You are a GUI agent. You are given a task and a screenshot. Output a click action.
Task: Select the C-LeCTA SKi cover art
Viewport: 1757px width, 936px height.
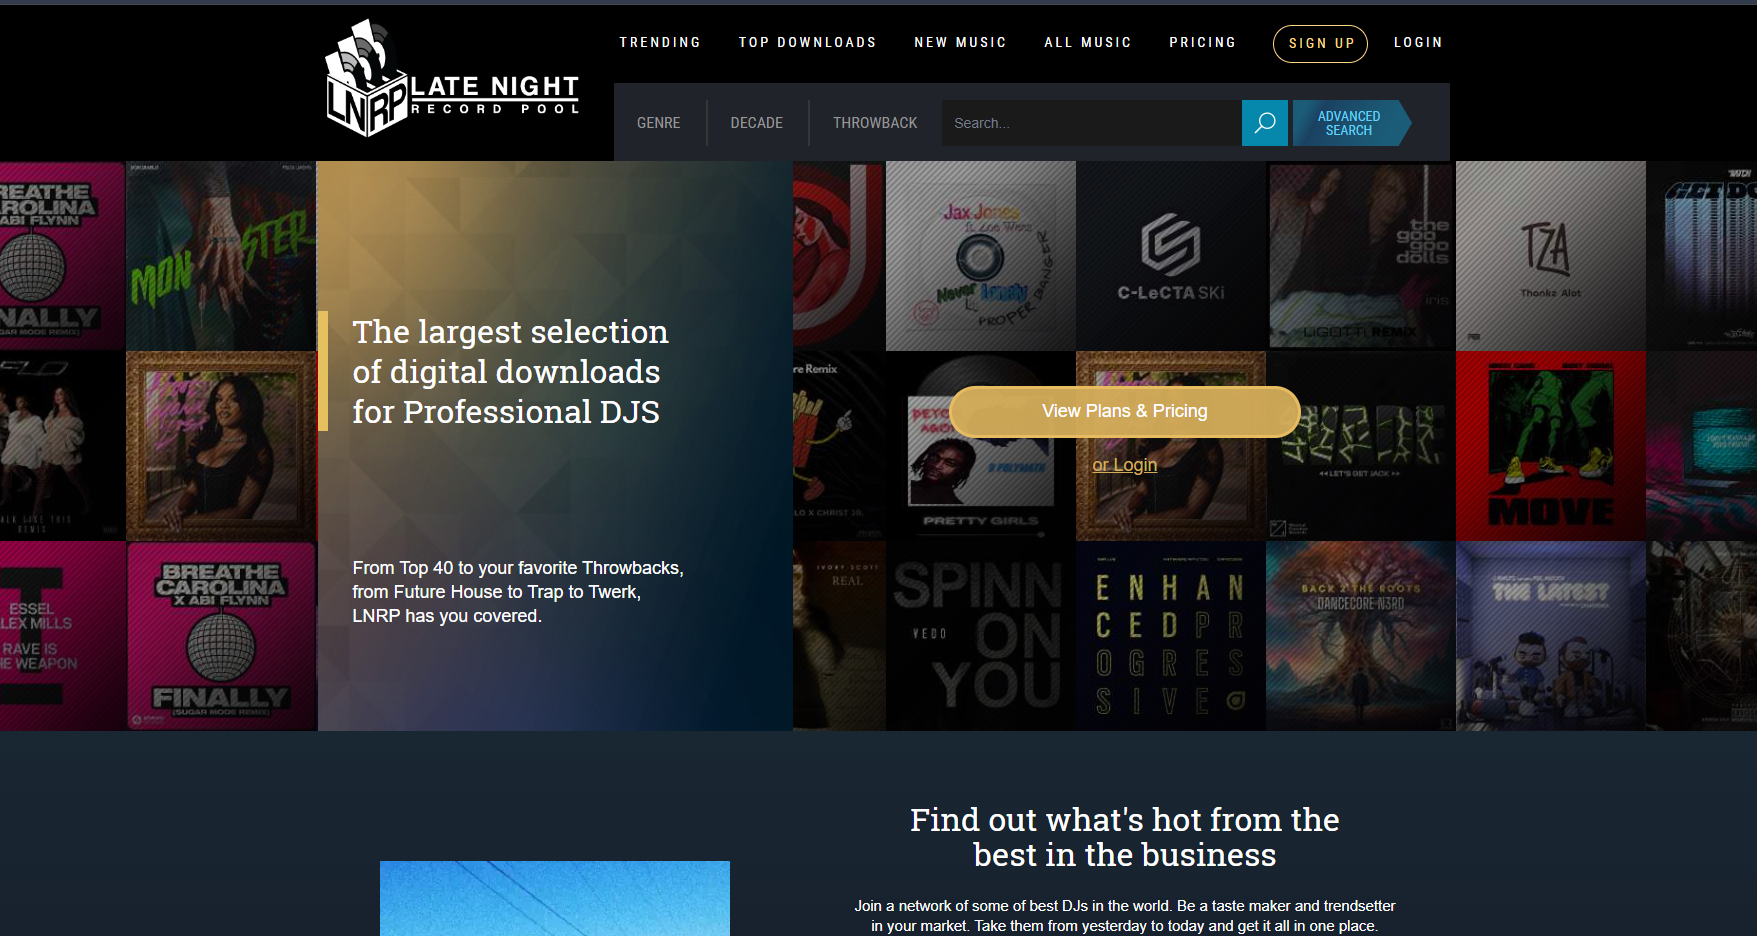1171,256
